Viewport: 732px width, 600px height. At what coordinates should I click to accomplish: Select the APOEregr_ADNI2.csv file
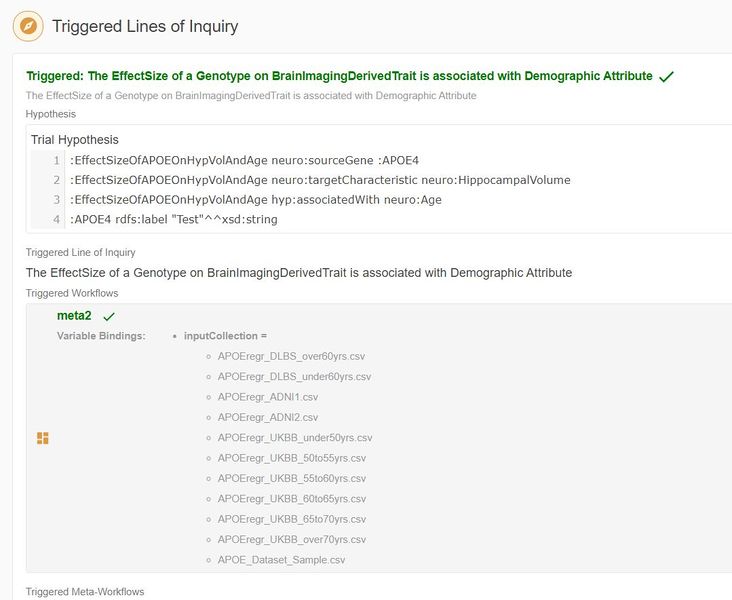267,417
